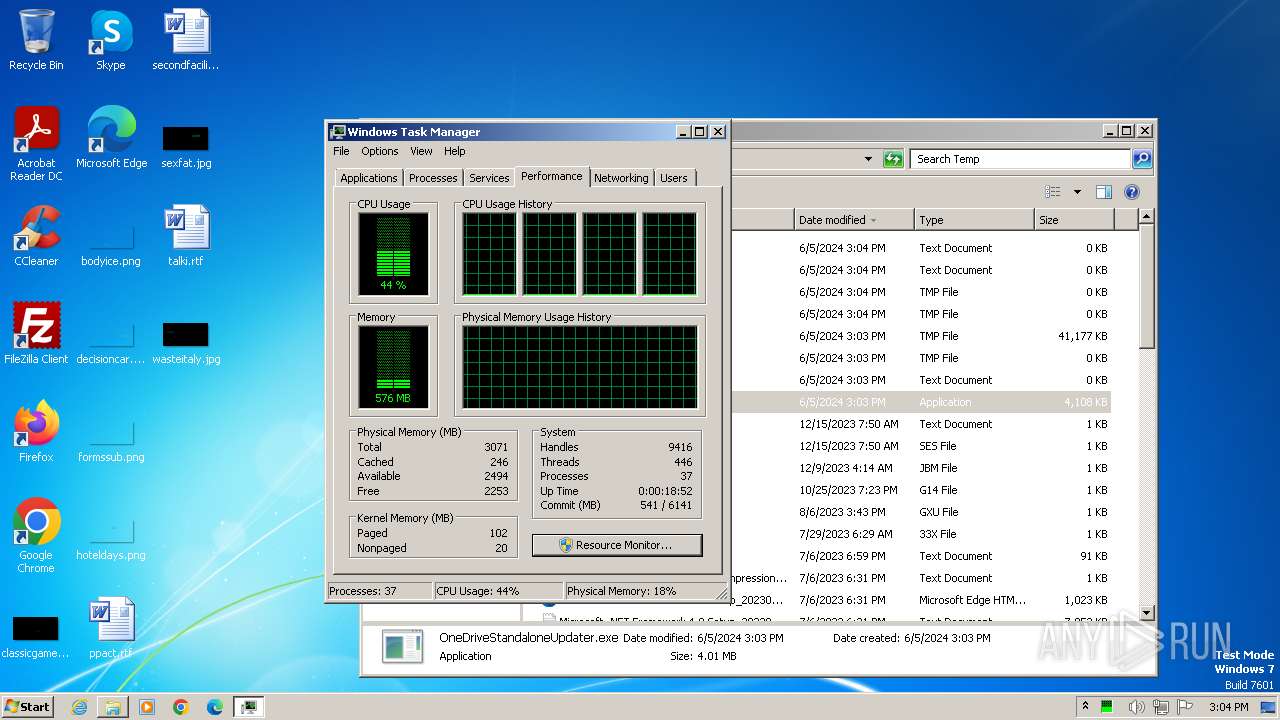Click the search magnifier in Explorer
The width and height of the screenshot is (1280, 720).
click(1142, 159)
